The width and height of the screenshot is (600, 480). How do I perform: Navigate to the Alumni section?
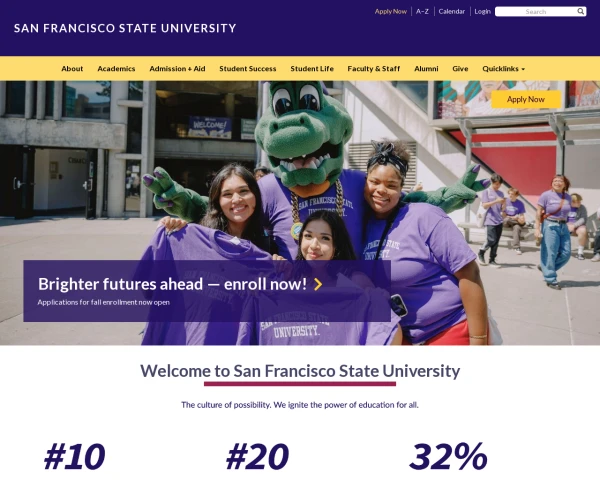[426, 69]
